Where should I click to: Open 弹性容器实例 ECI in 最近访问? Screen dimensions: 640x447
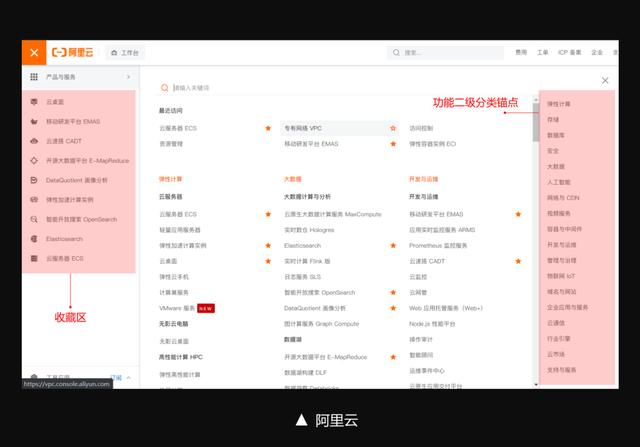click(x=432, y=144)
